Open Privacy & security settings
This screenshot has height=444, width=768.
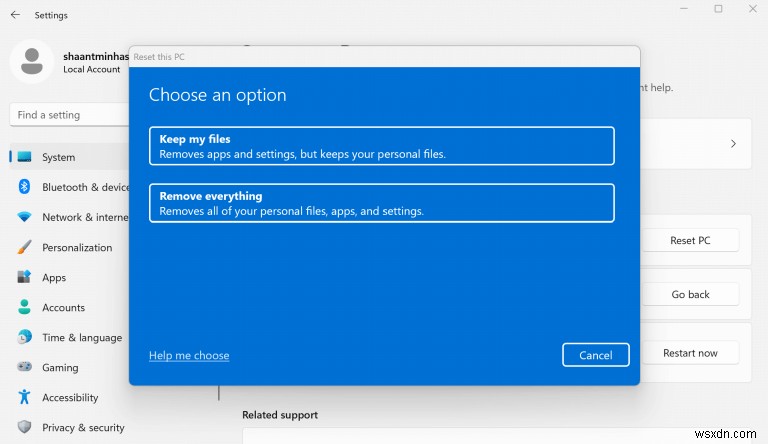click(x=70, y=427)
